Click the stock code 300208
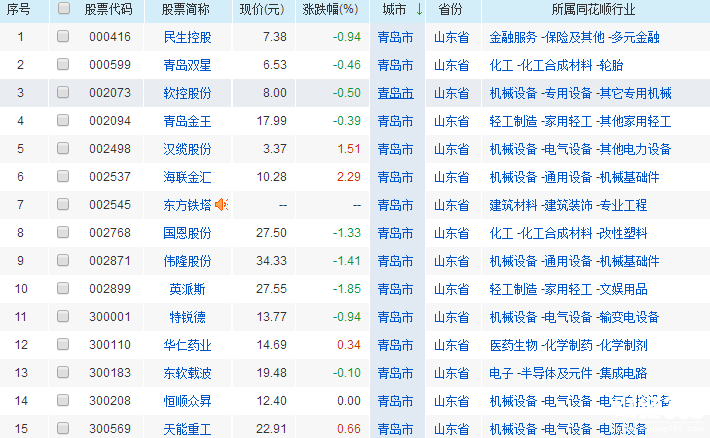The width and height of the screenshot is (710, 438). click(110, 401)
